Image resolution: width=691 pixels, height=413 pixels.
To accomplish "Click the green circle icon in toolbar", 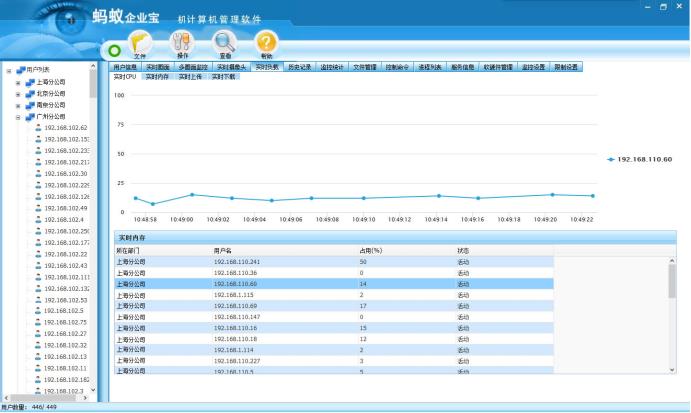I will click(115, 49).
